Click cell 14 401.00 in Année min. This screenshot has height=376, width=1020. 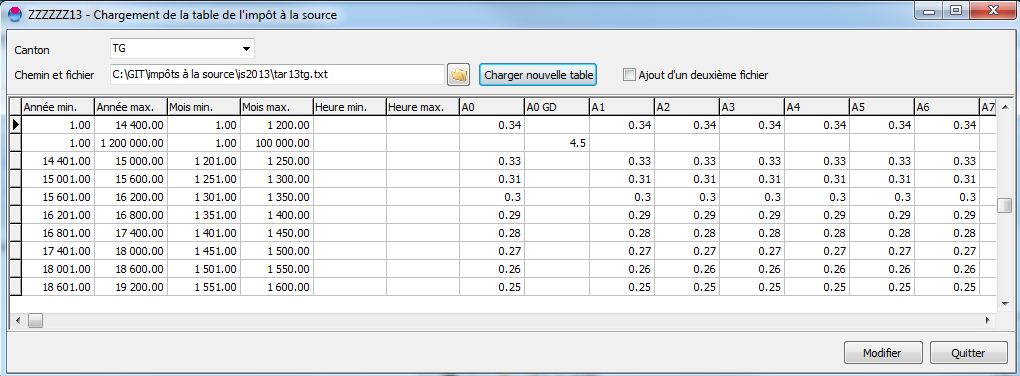tap(58, 161)
